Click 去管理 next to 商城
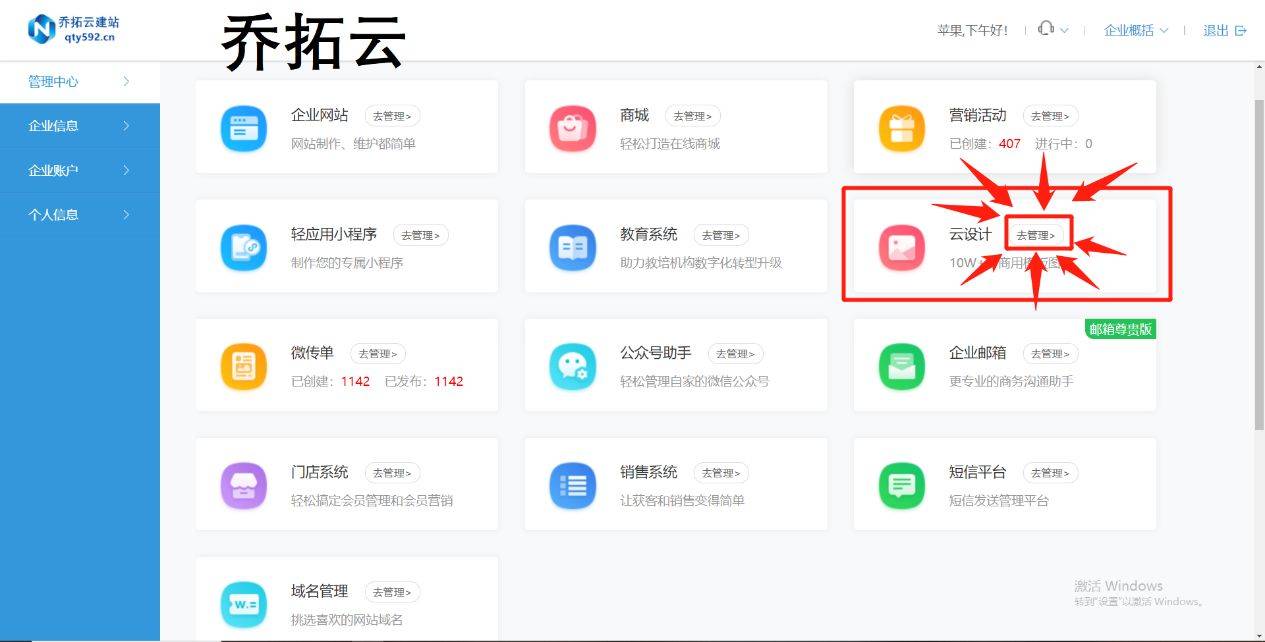The height and width of the screenshot is (642, 1265). pyautogui.click(x=692, y=116)
